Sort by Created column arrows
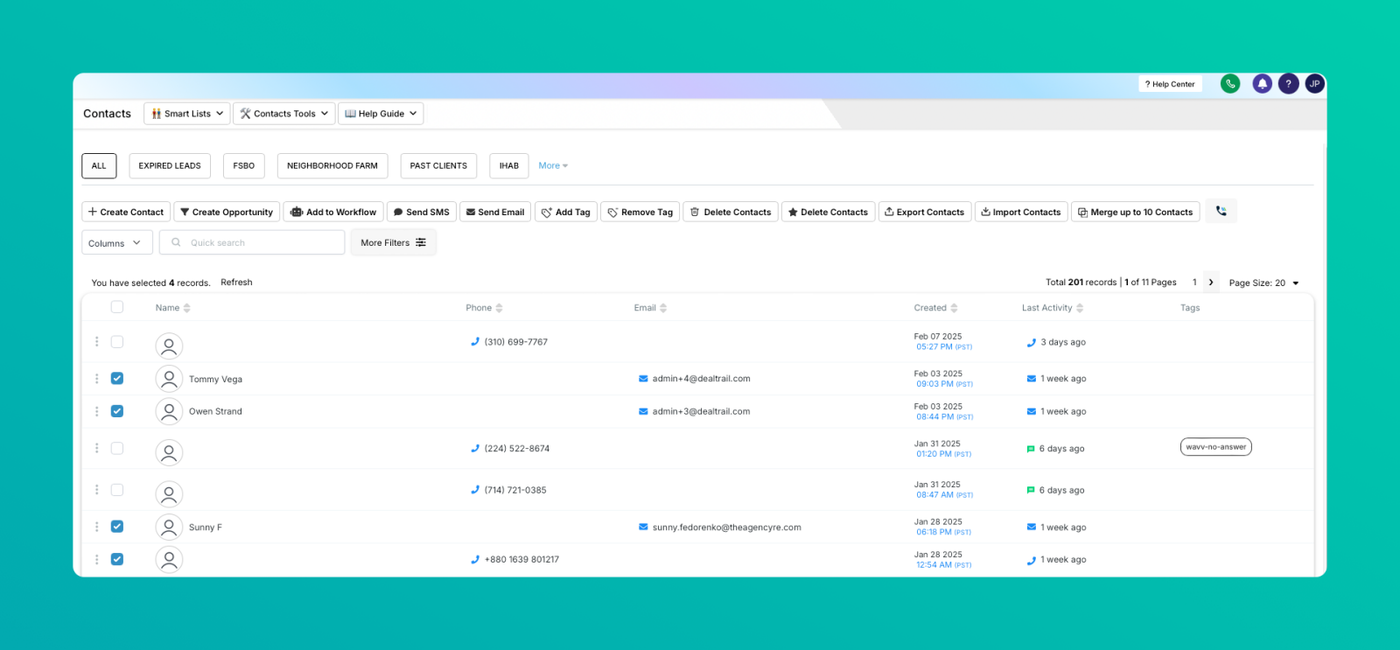Image resolution: width=1400 pixels, height=650 pixels. (954, 308)
